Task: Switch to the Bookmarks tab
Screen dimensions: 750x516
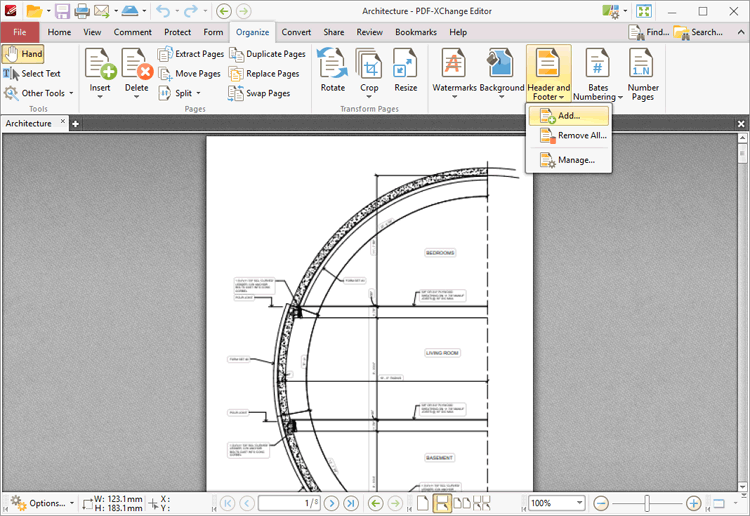Action: [x=416, y=32]
